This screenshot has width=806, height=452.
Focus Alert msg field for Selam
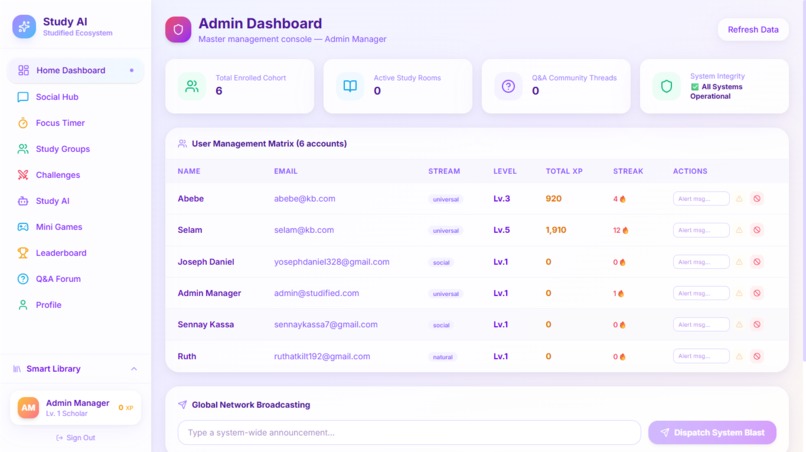tap(701, 230)
